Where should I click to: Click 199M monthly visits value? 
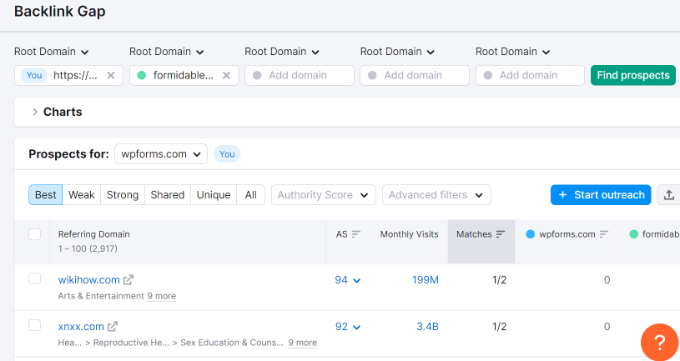pos(425,280)
